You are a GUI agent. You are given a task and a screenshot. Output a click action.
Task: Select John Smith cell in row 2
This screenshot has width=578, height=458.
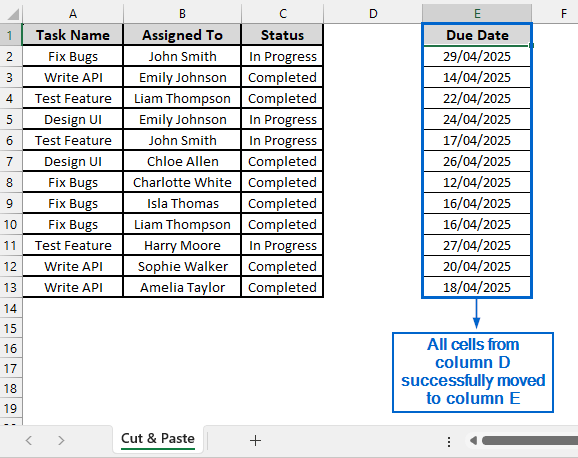tap(182, 56)
